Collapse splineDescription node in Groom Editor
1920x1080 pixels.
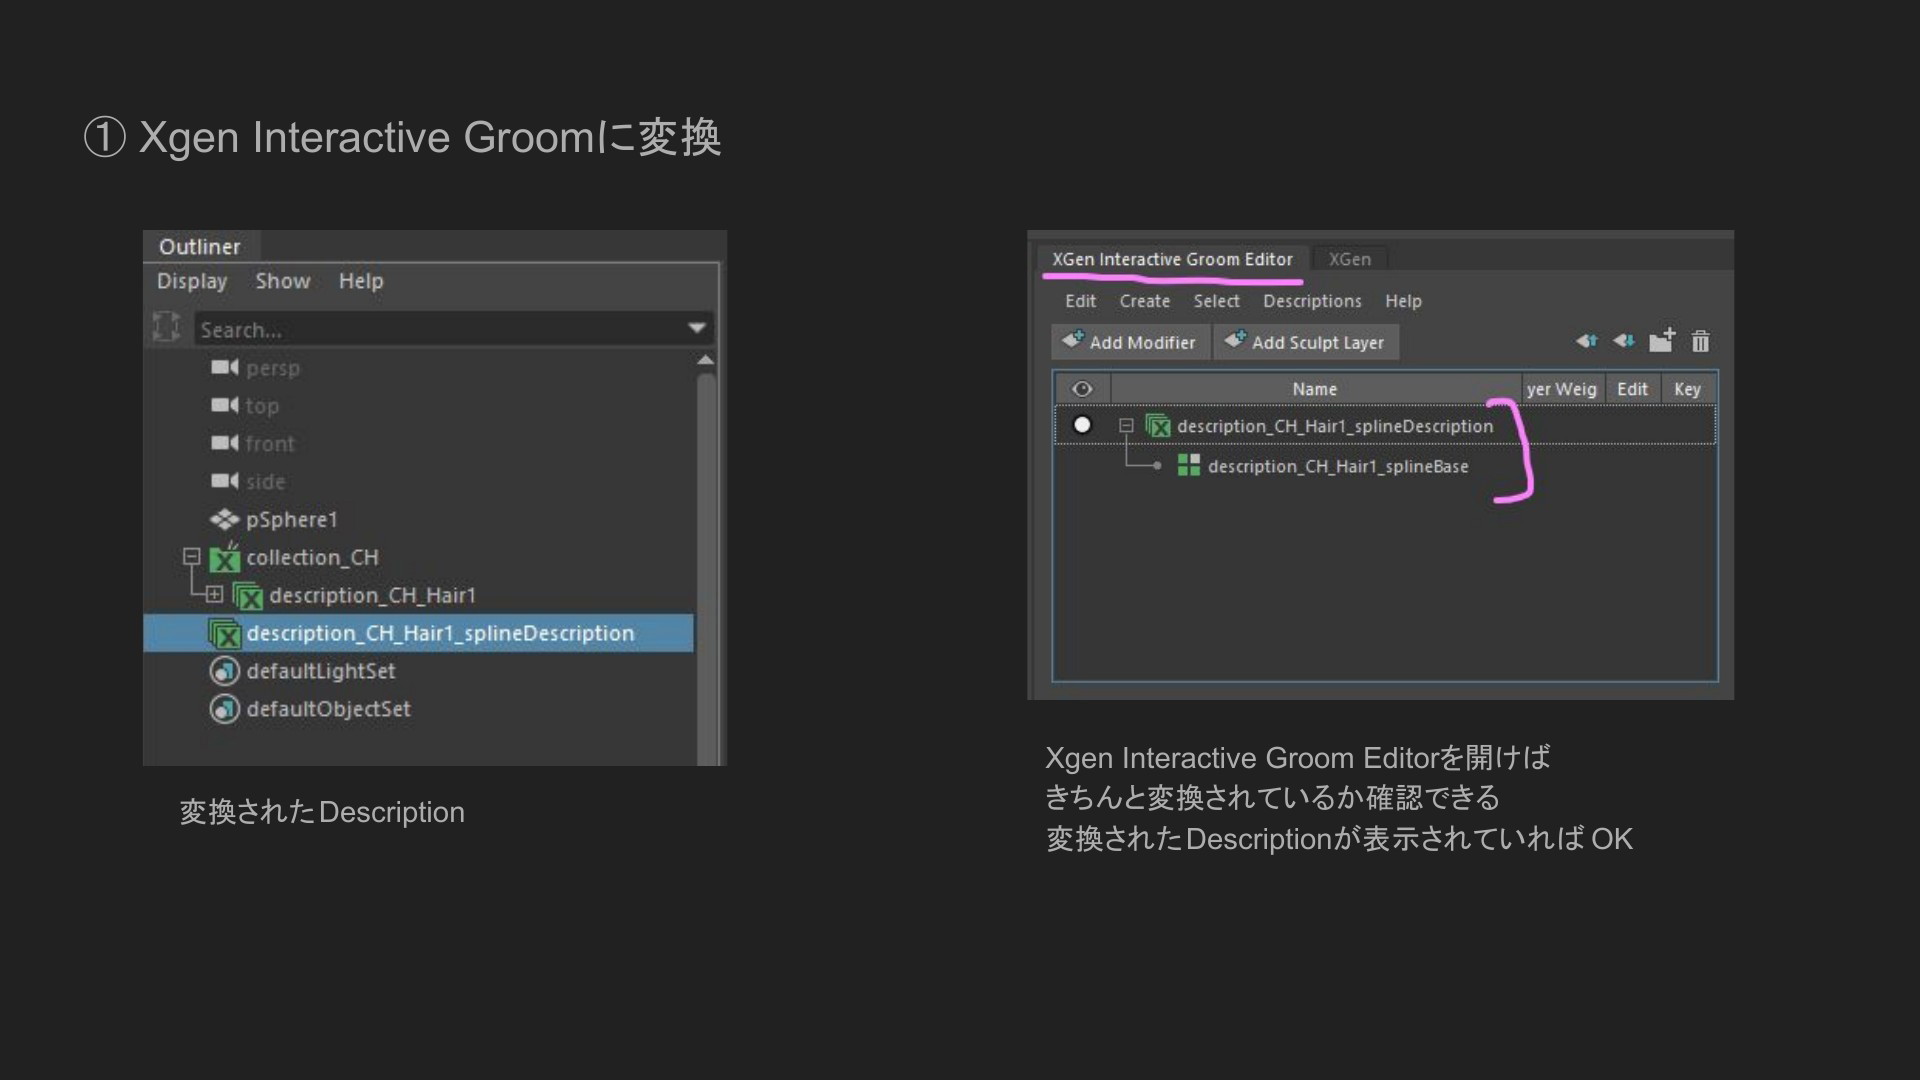click(x=1126, y=425)
